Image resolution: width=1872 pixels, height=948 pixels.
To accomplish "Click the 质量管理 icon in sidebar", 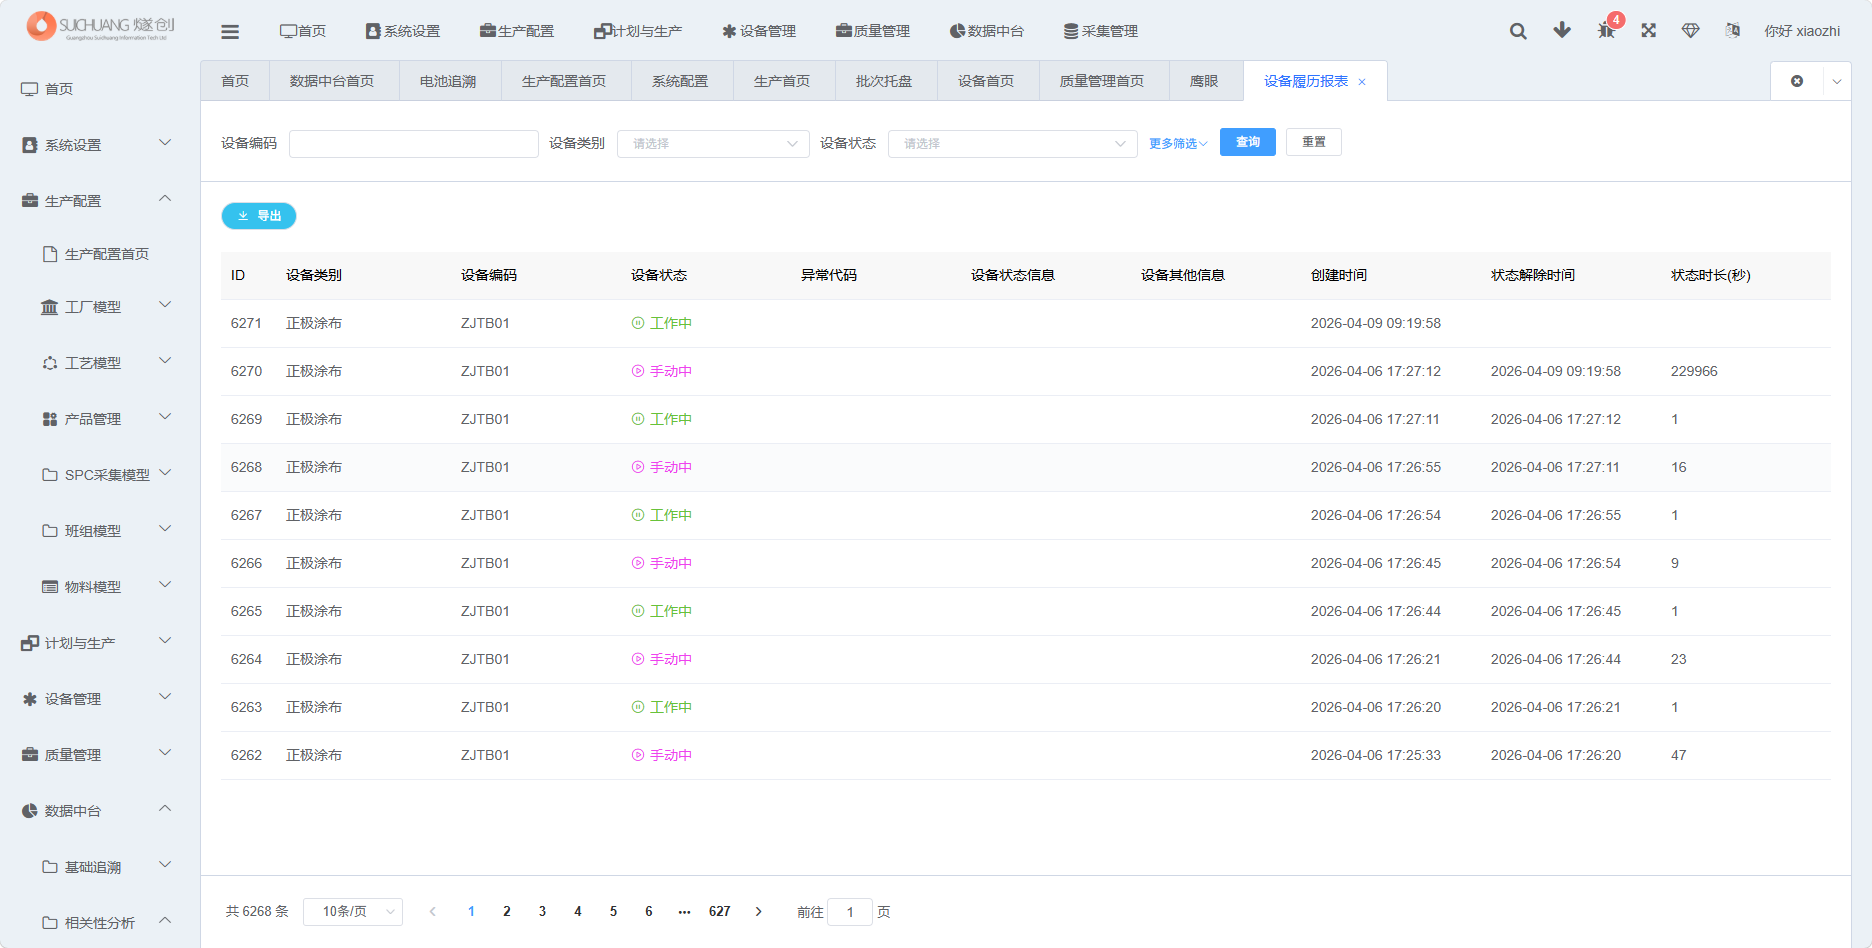I will point(30,755).
